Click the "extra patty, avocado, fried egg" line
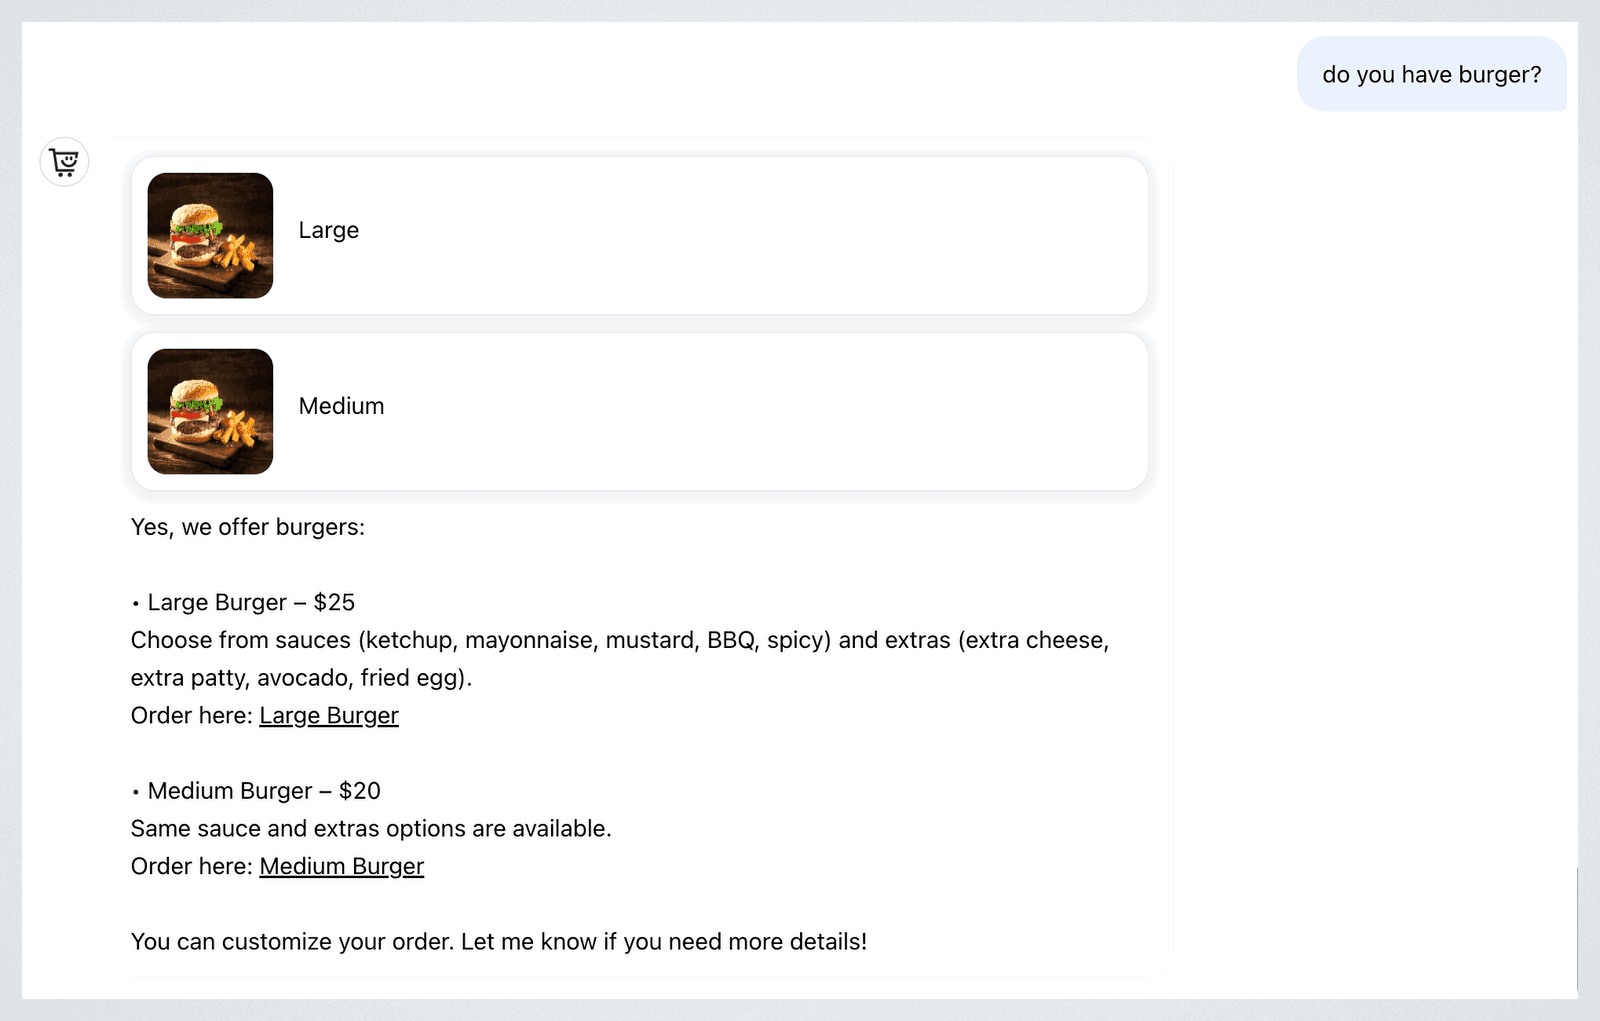 point(301,678)
